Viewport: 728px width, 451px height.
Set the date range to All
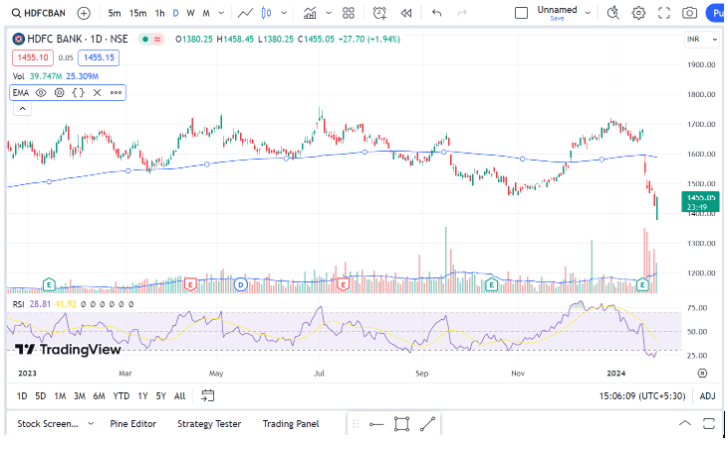[180, 396]
